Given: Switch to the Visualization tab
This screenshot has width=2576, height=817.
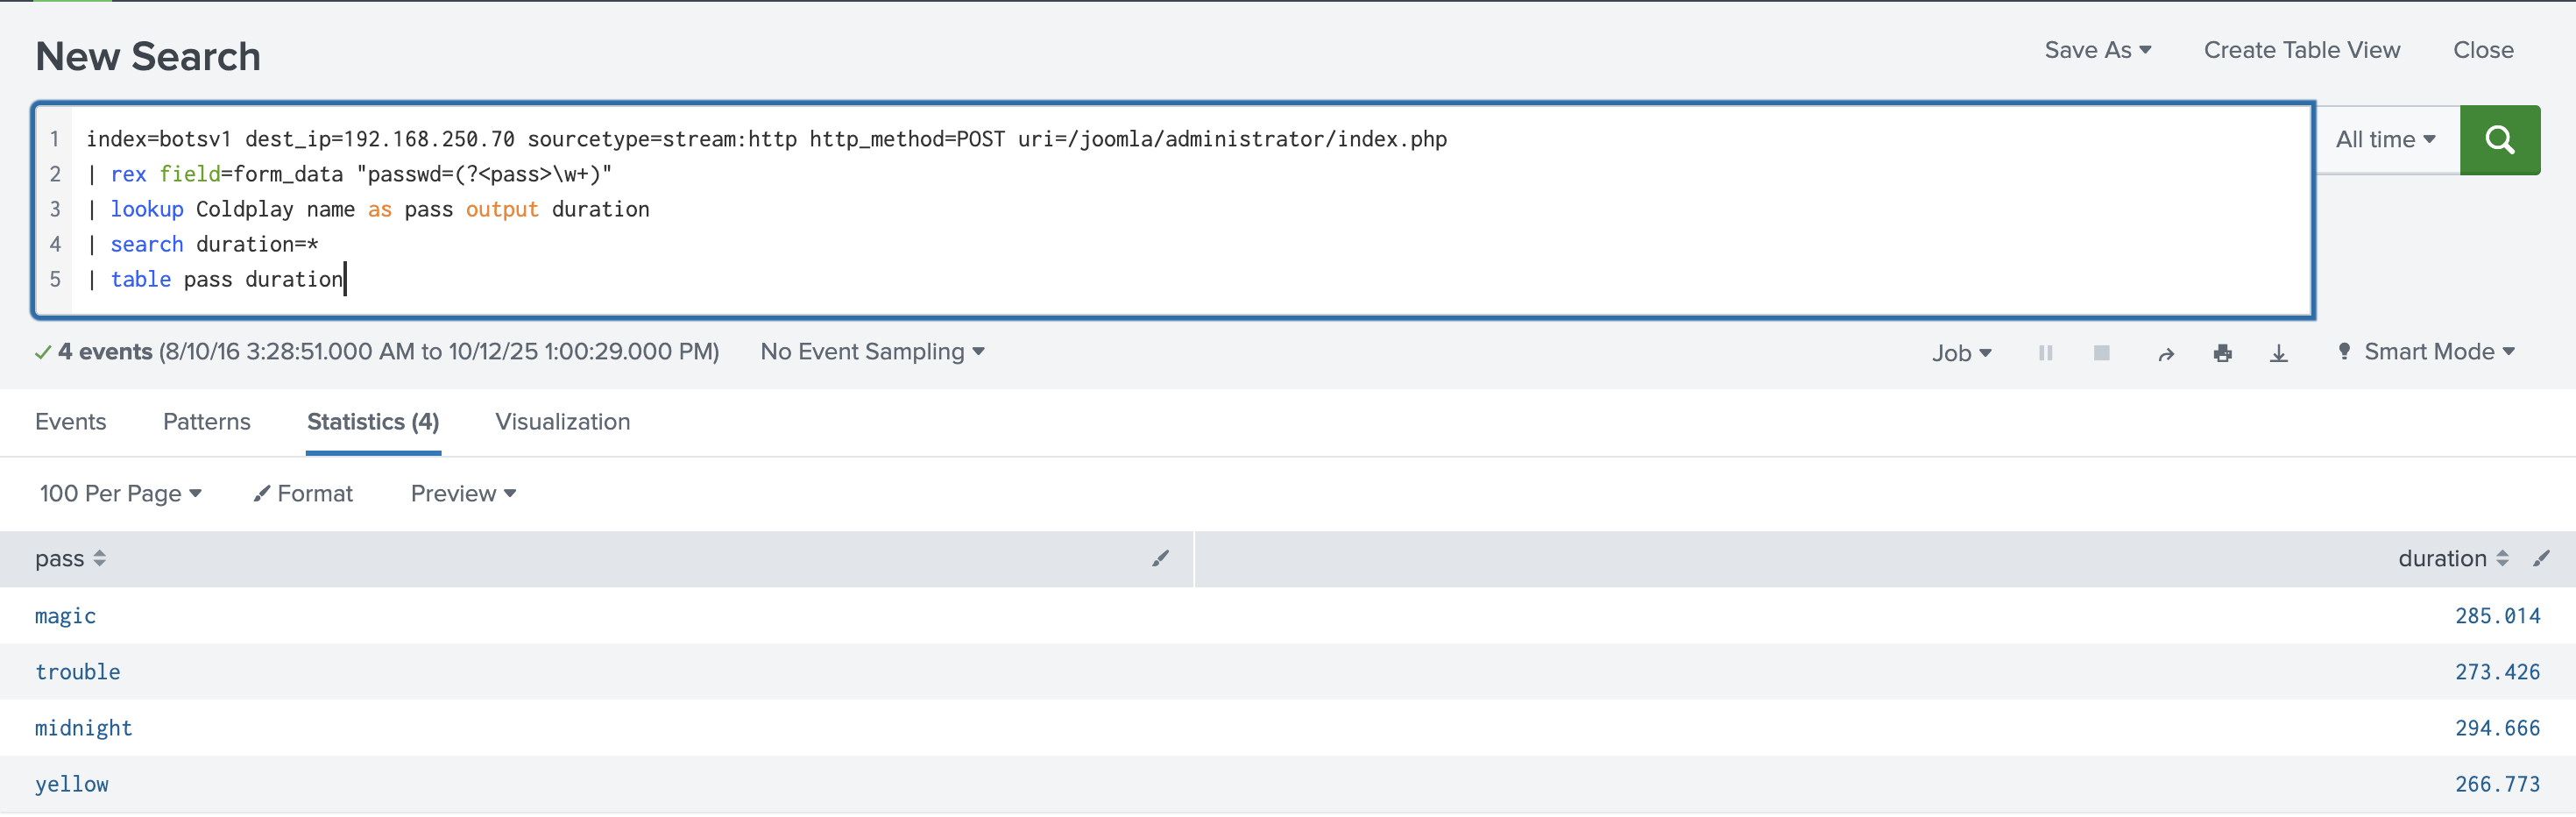Looking at the screenshot, I should point(562,422).
